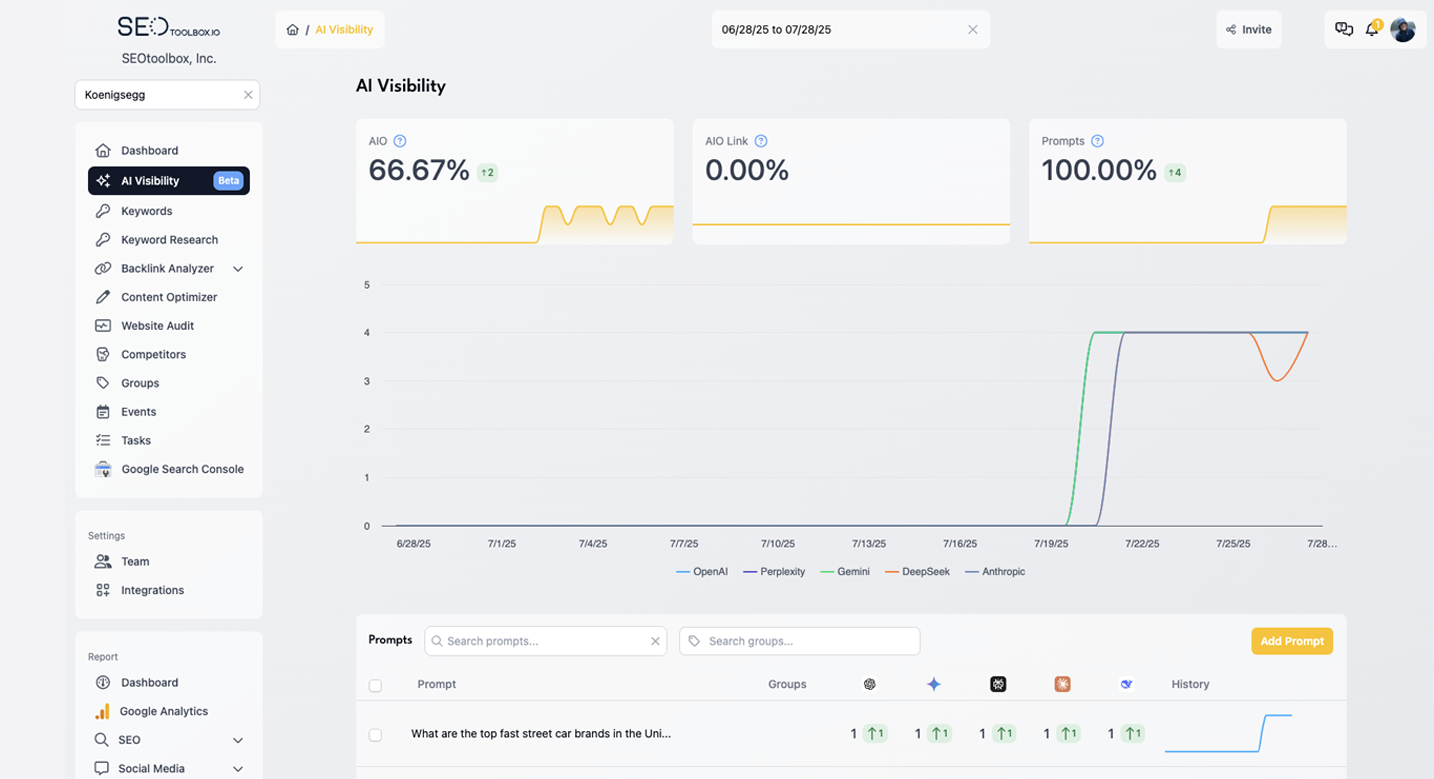This screenshot has width=1434, height=779.
Task: Expand the Social Media section chevron
Action: [238, 769]
